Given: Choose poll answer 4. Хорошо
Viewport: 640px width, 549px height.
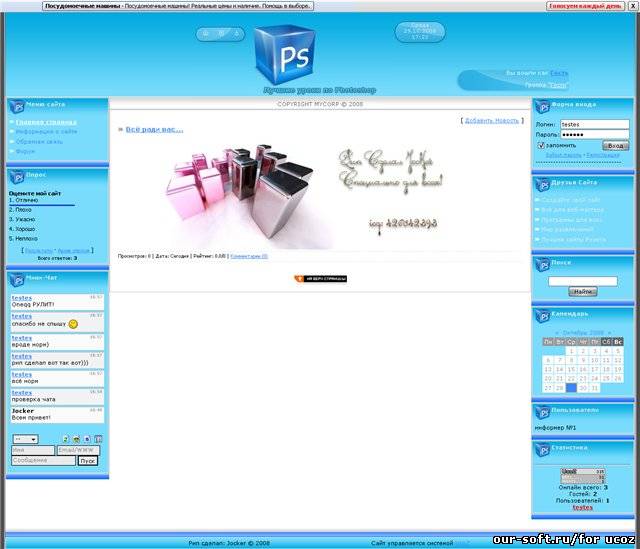Looking at the screenshot, I should coord(22,229).
